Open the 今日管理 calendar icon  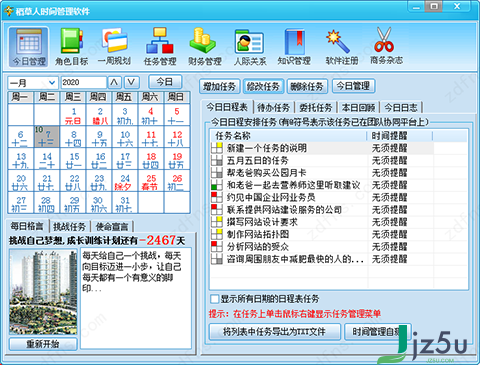point(29,47)
